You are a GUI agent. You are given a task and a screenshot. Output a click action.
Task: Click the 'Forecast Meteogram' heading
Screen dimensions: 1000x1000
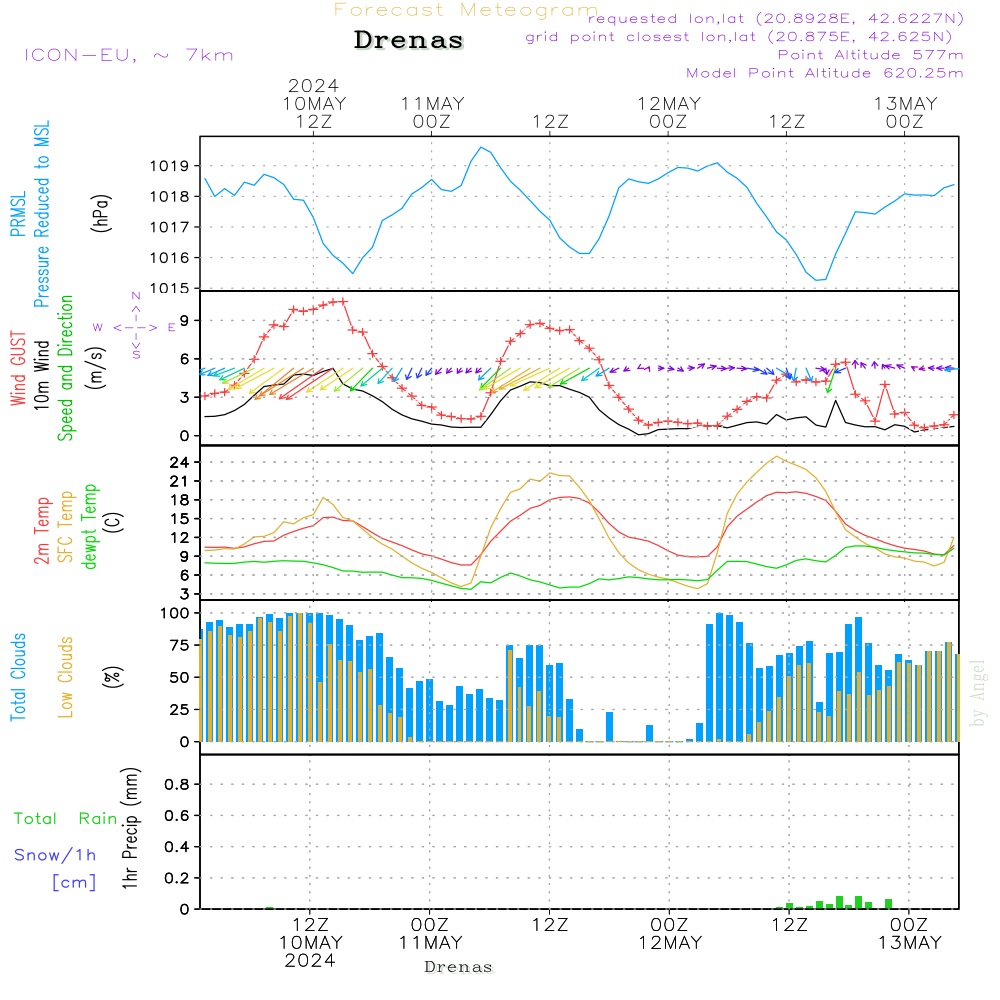466,10
